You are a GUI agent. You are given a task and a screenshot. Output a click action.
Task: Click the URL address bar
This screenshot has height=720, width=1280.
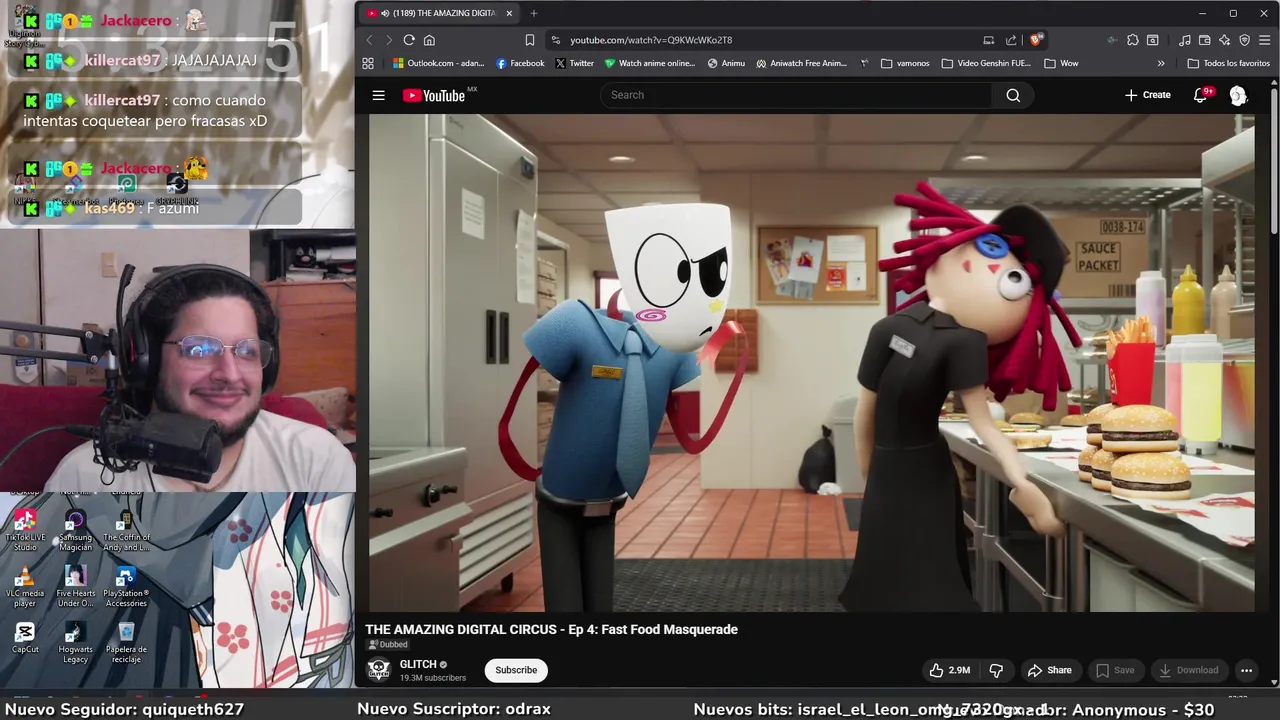tap(770, 40)
